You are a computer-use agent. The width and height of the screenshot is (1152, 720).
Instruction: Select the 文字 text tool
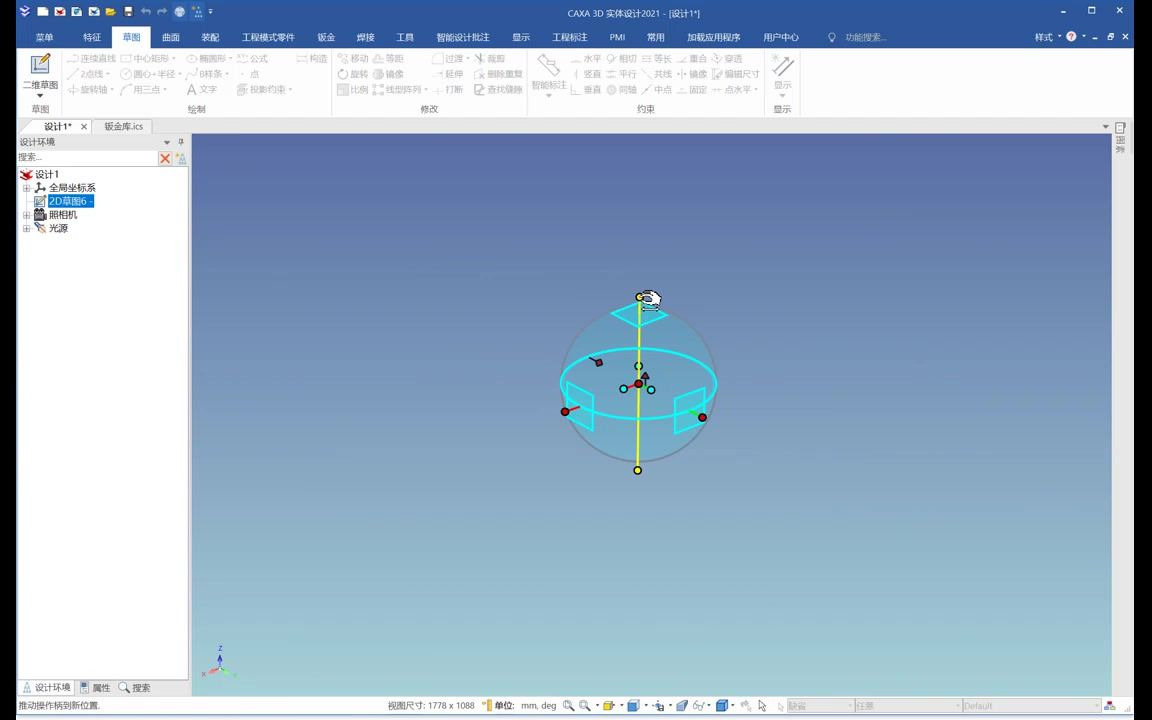[x=201, y=90]
